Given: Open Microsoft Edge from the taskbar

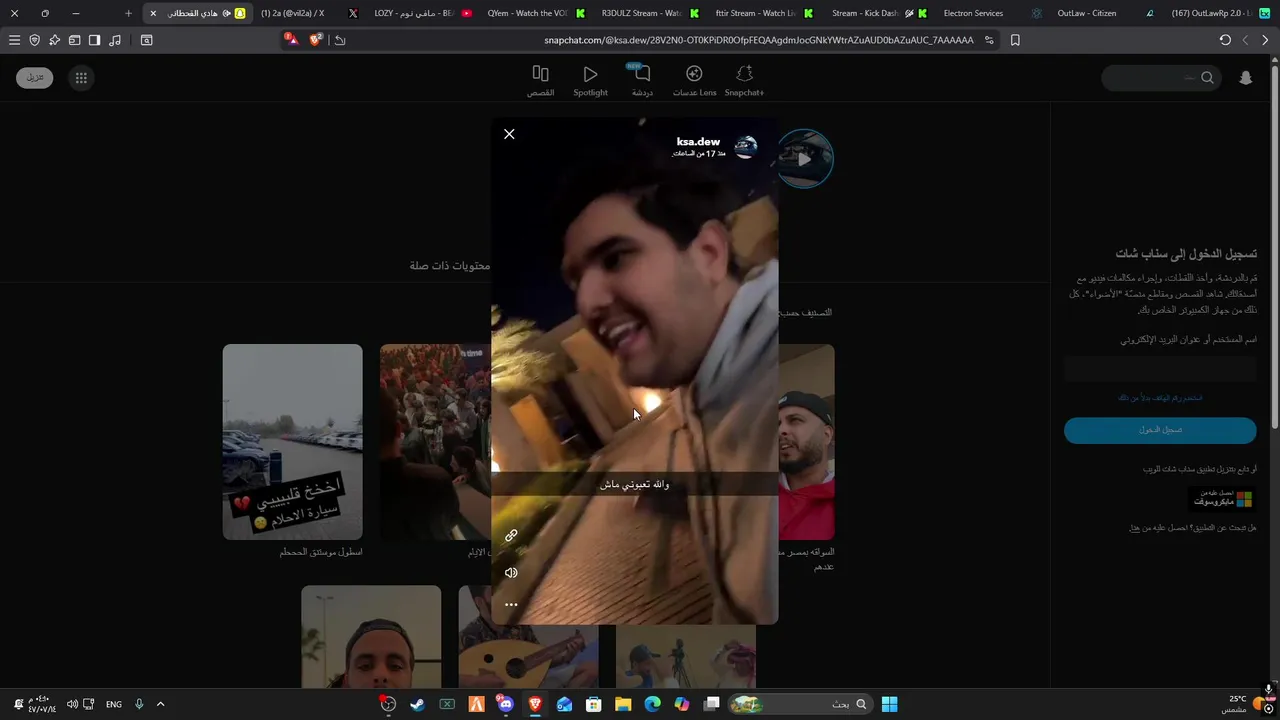Looking at the screenshot, I should tap(652, 704).
